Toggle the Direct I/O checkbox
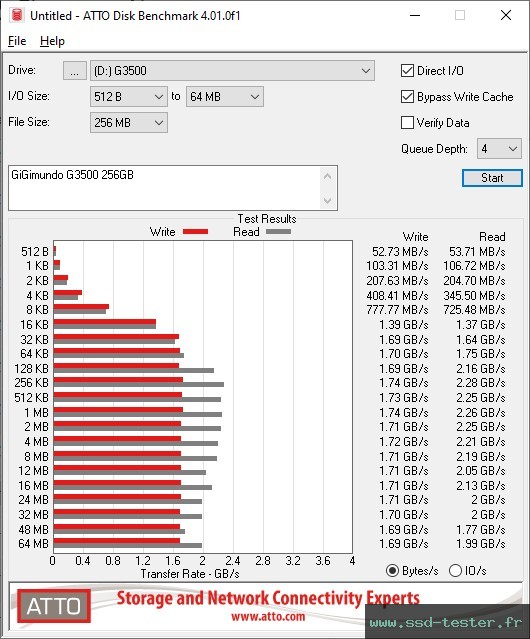 click(x=407, y=71)
